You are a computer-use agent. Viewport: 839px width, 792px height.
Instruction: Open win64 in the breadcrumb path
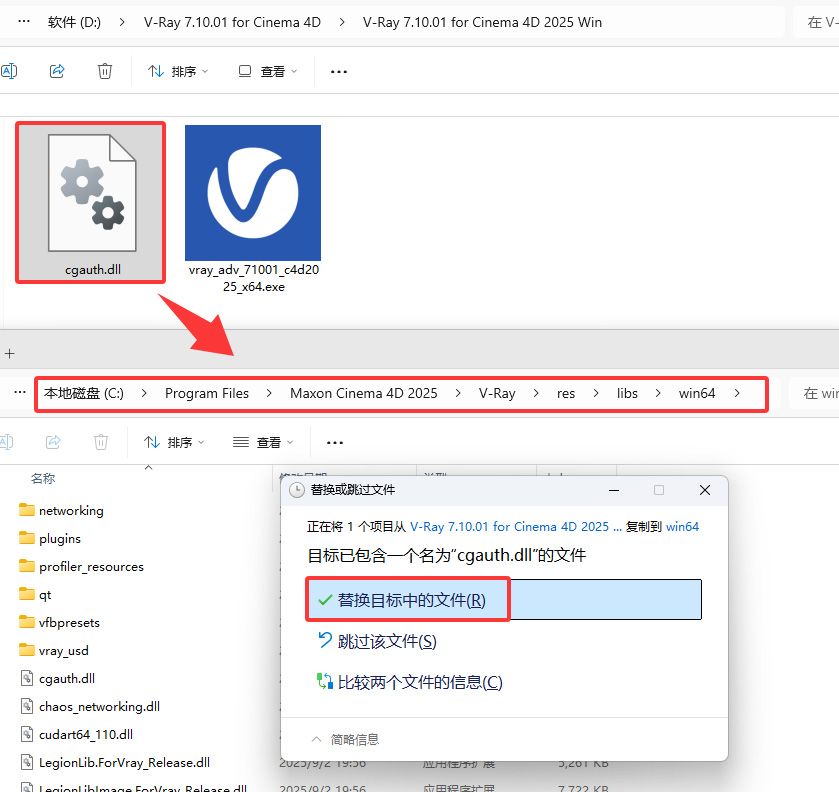pos(696,393)
